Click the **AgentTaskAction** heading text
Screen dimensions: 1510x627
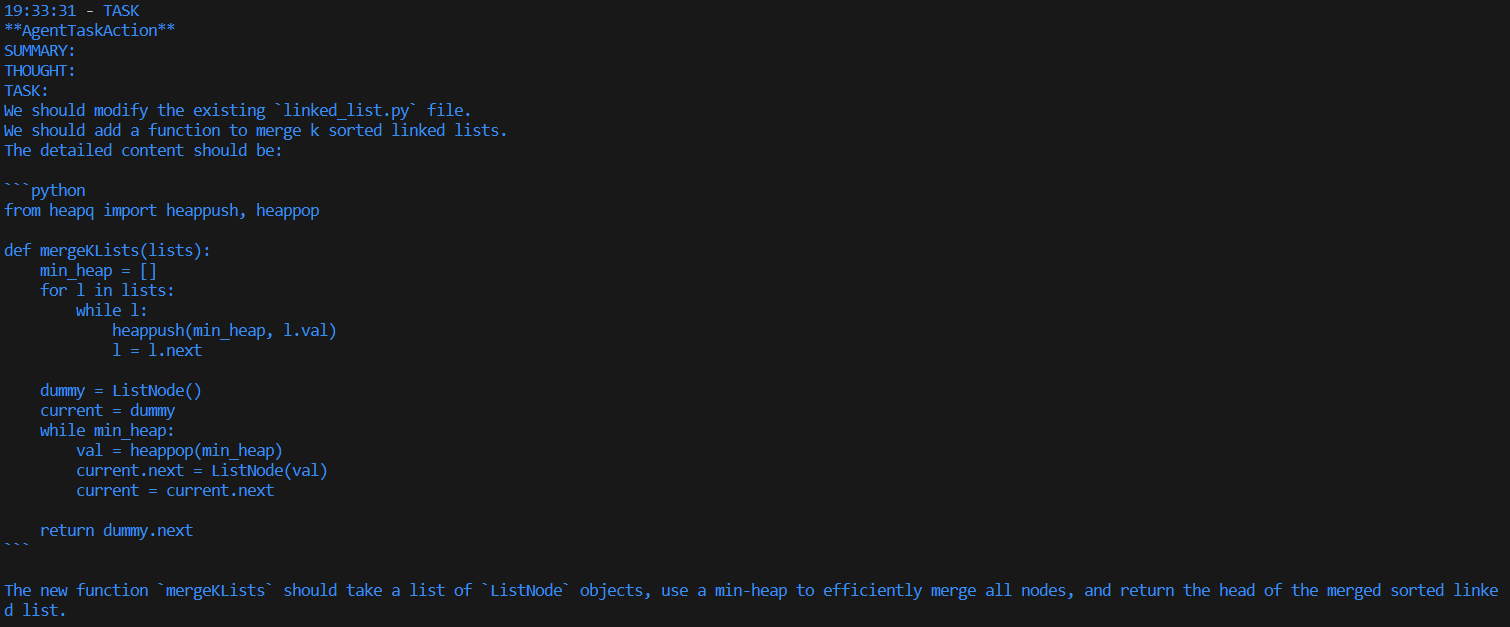[x=89, y=30]
